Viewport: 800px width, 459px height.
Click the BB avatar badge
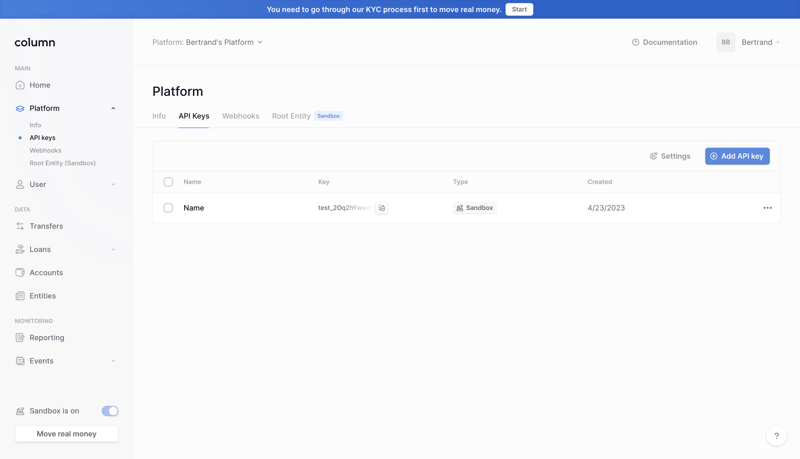[726, 42]
